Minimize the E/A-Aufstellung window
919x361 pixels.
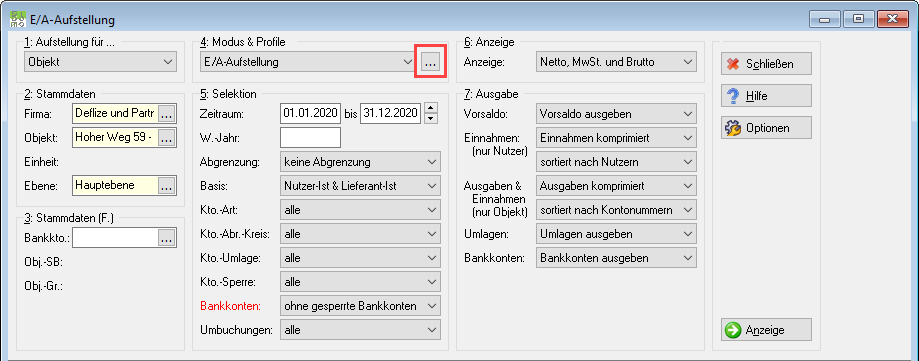click(825, 19)
